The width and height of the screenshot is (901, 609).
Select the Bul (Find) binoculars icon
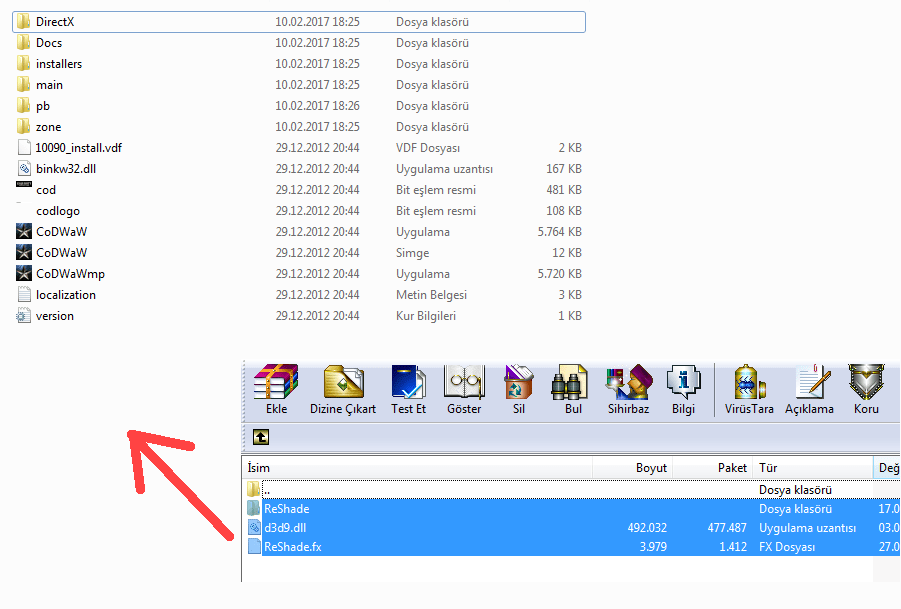[x=573, y=389]
